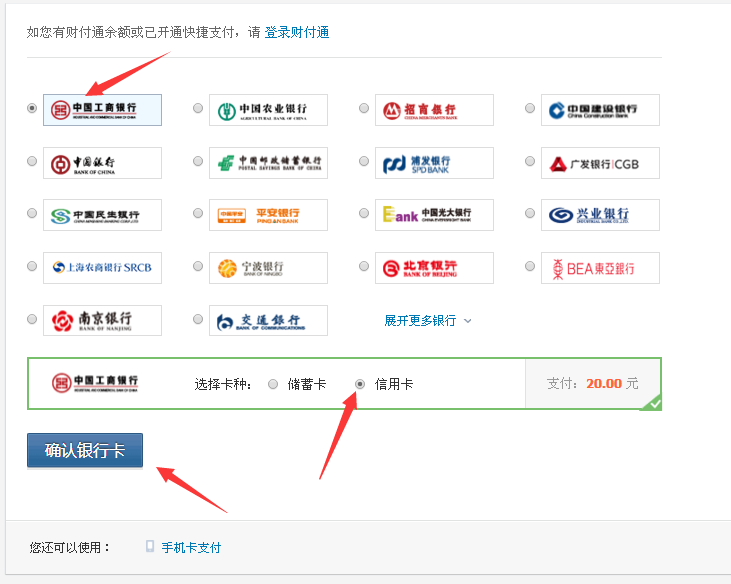
Task: Select radio button for 兴业银行
Action: [x=530, y=213]
